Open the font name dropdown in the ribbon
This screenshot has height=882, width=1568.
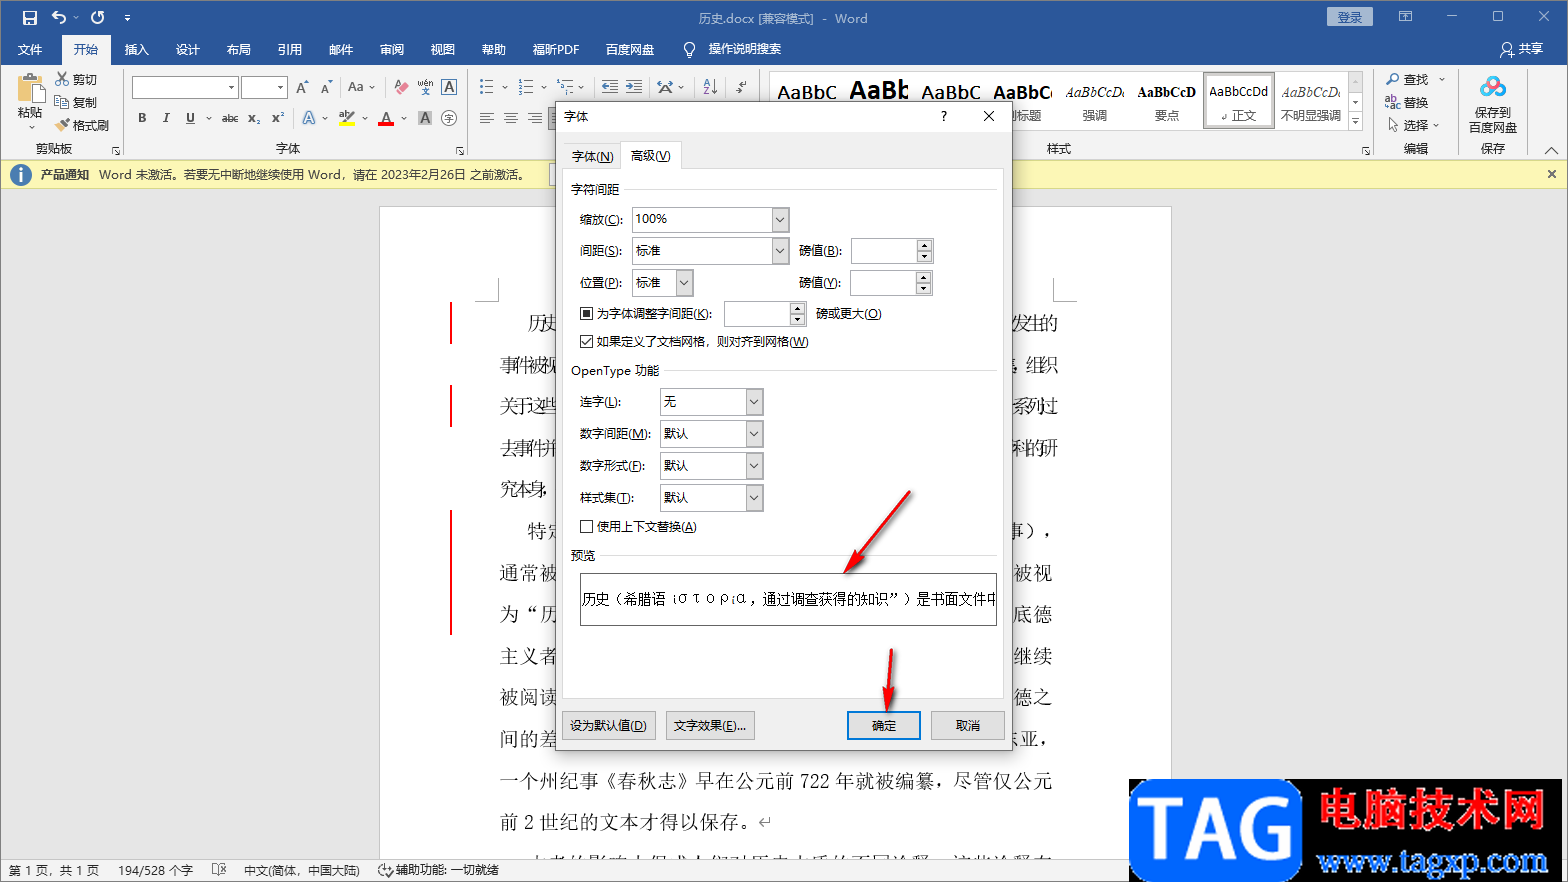(231, 87)
